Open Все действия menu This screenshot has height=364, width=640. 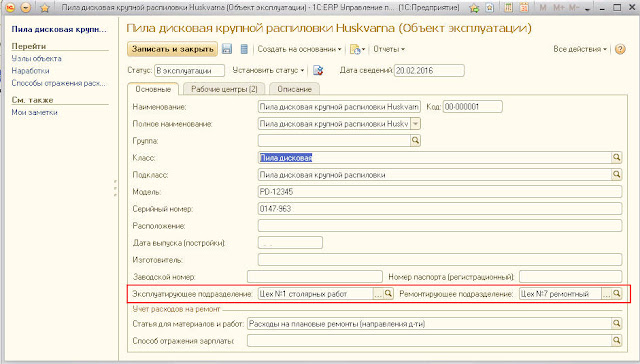click(x=580, y=49)
